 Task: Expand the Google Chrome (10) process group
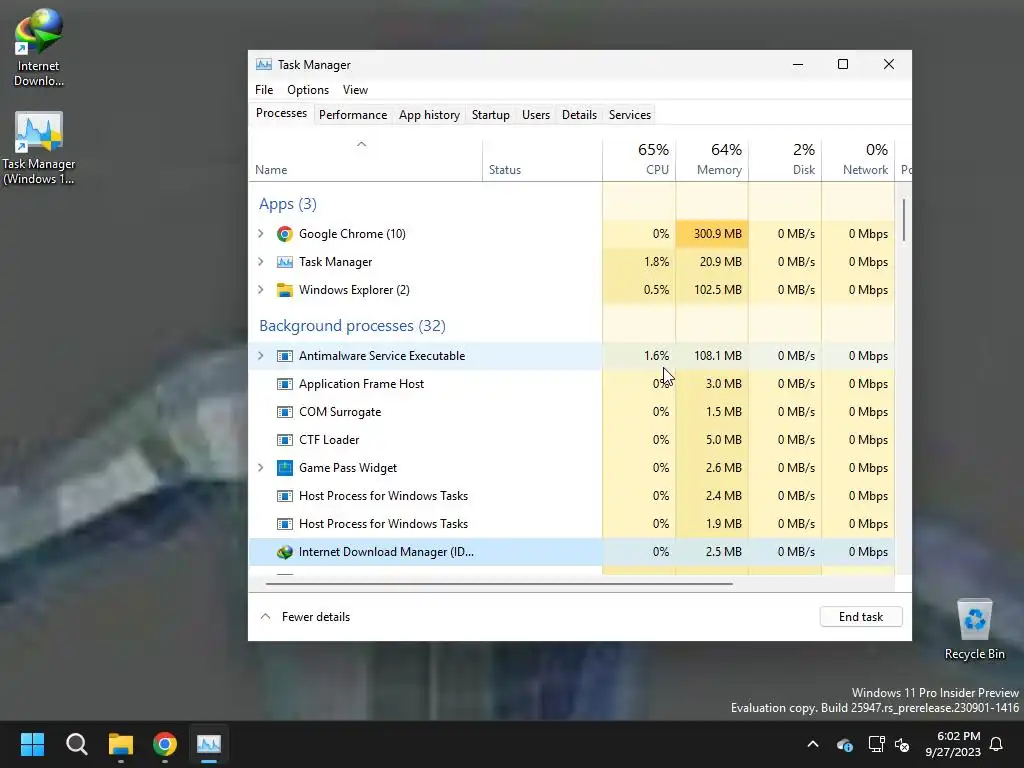pos(261,234)
